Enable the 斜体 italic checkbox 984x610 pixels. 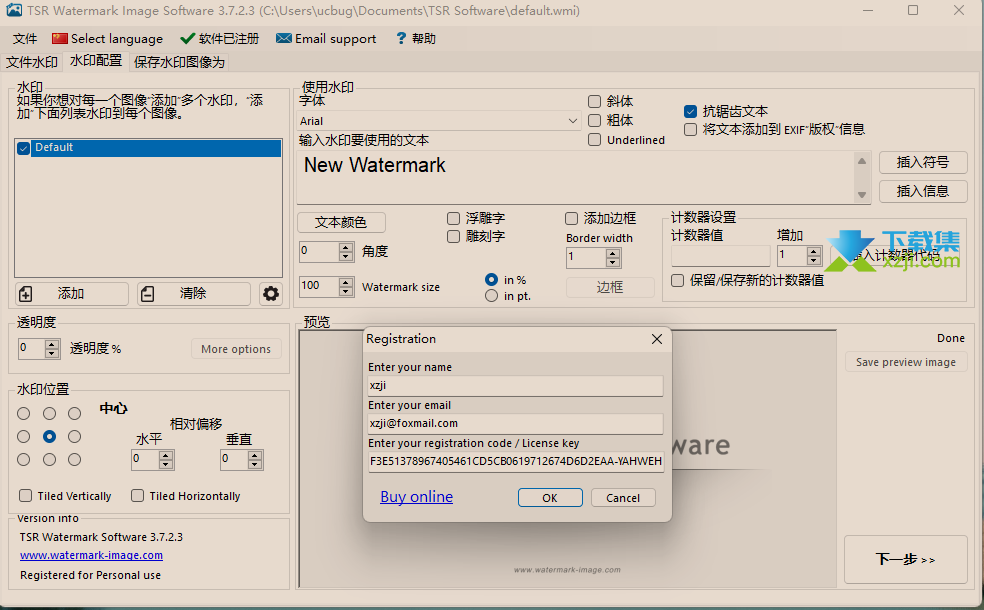click(594, 102)
